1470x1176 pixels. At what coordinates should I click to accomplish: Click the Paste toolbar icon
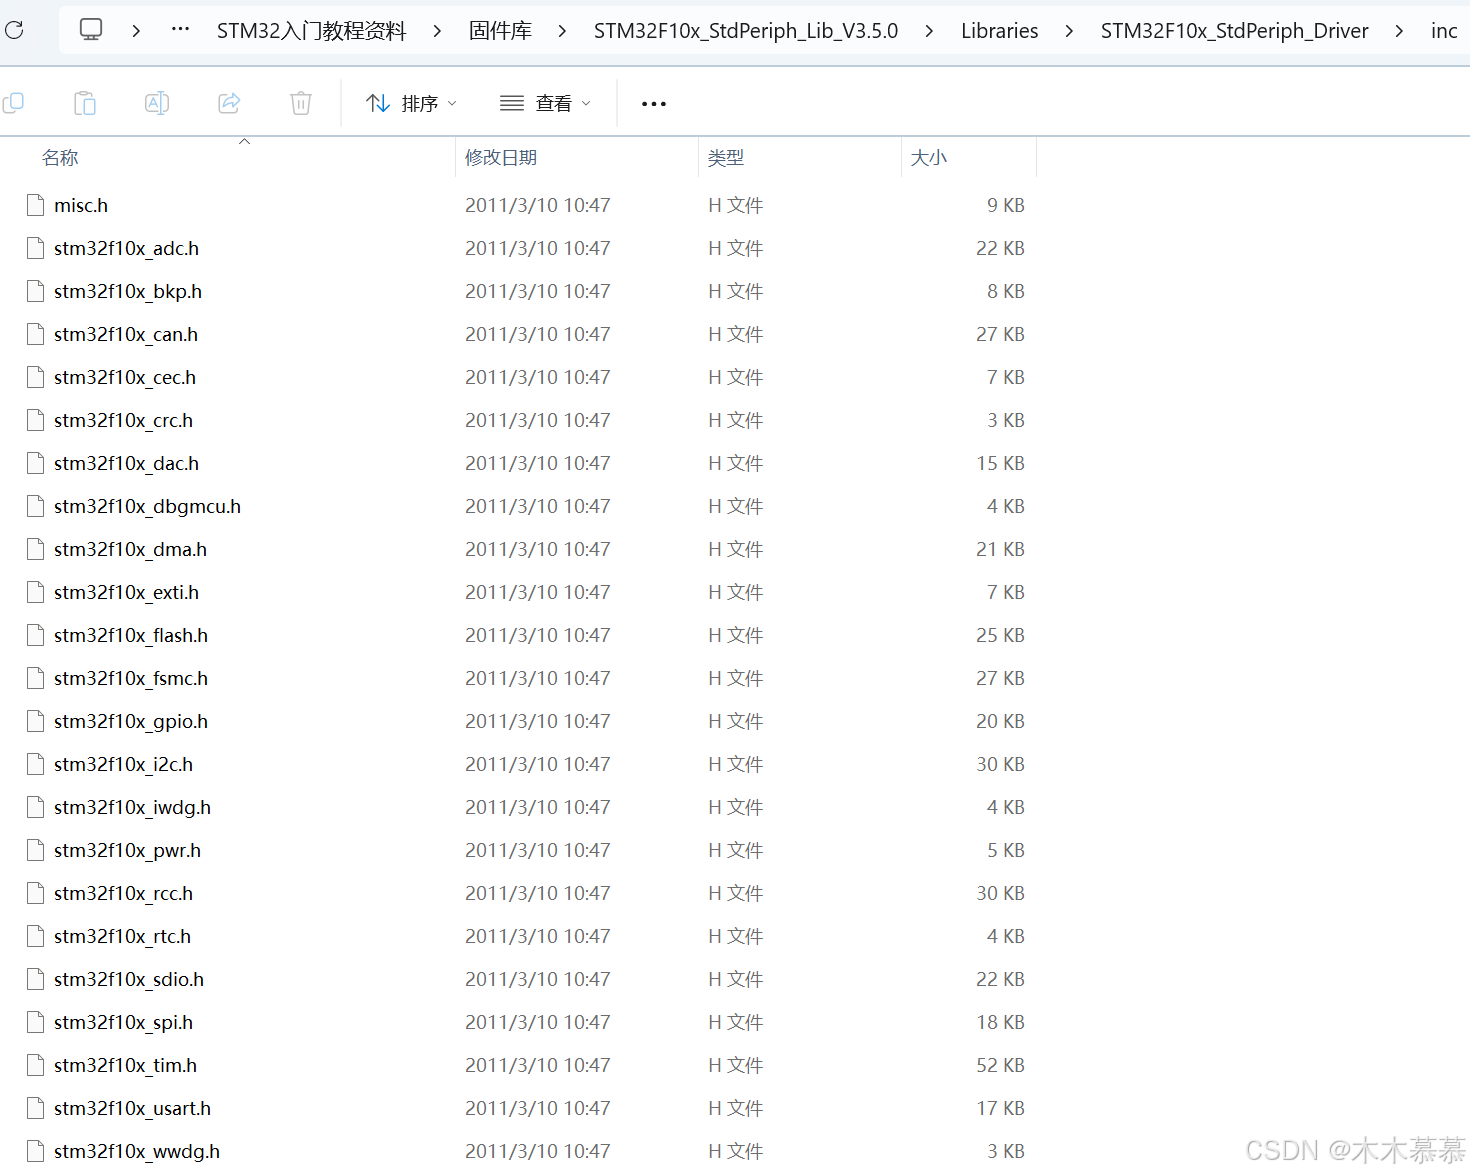click(x=85, y=103)
